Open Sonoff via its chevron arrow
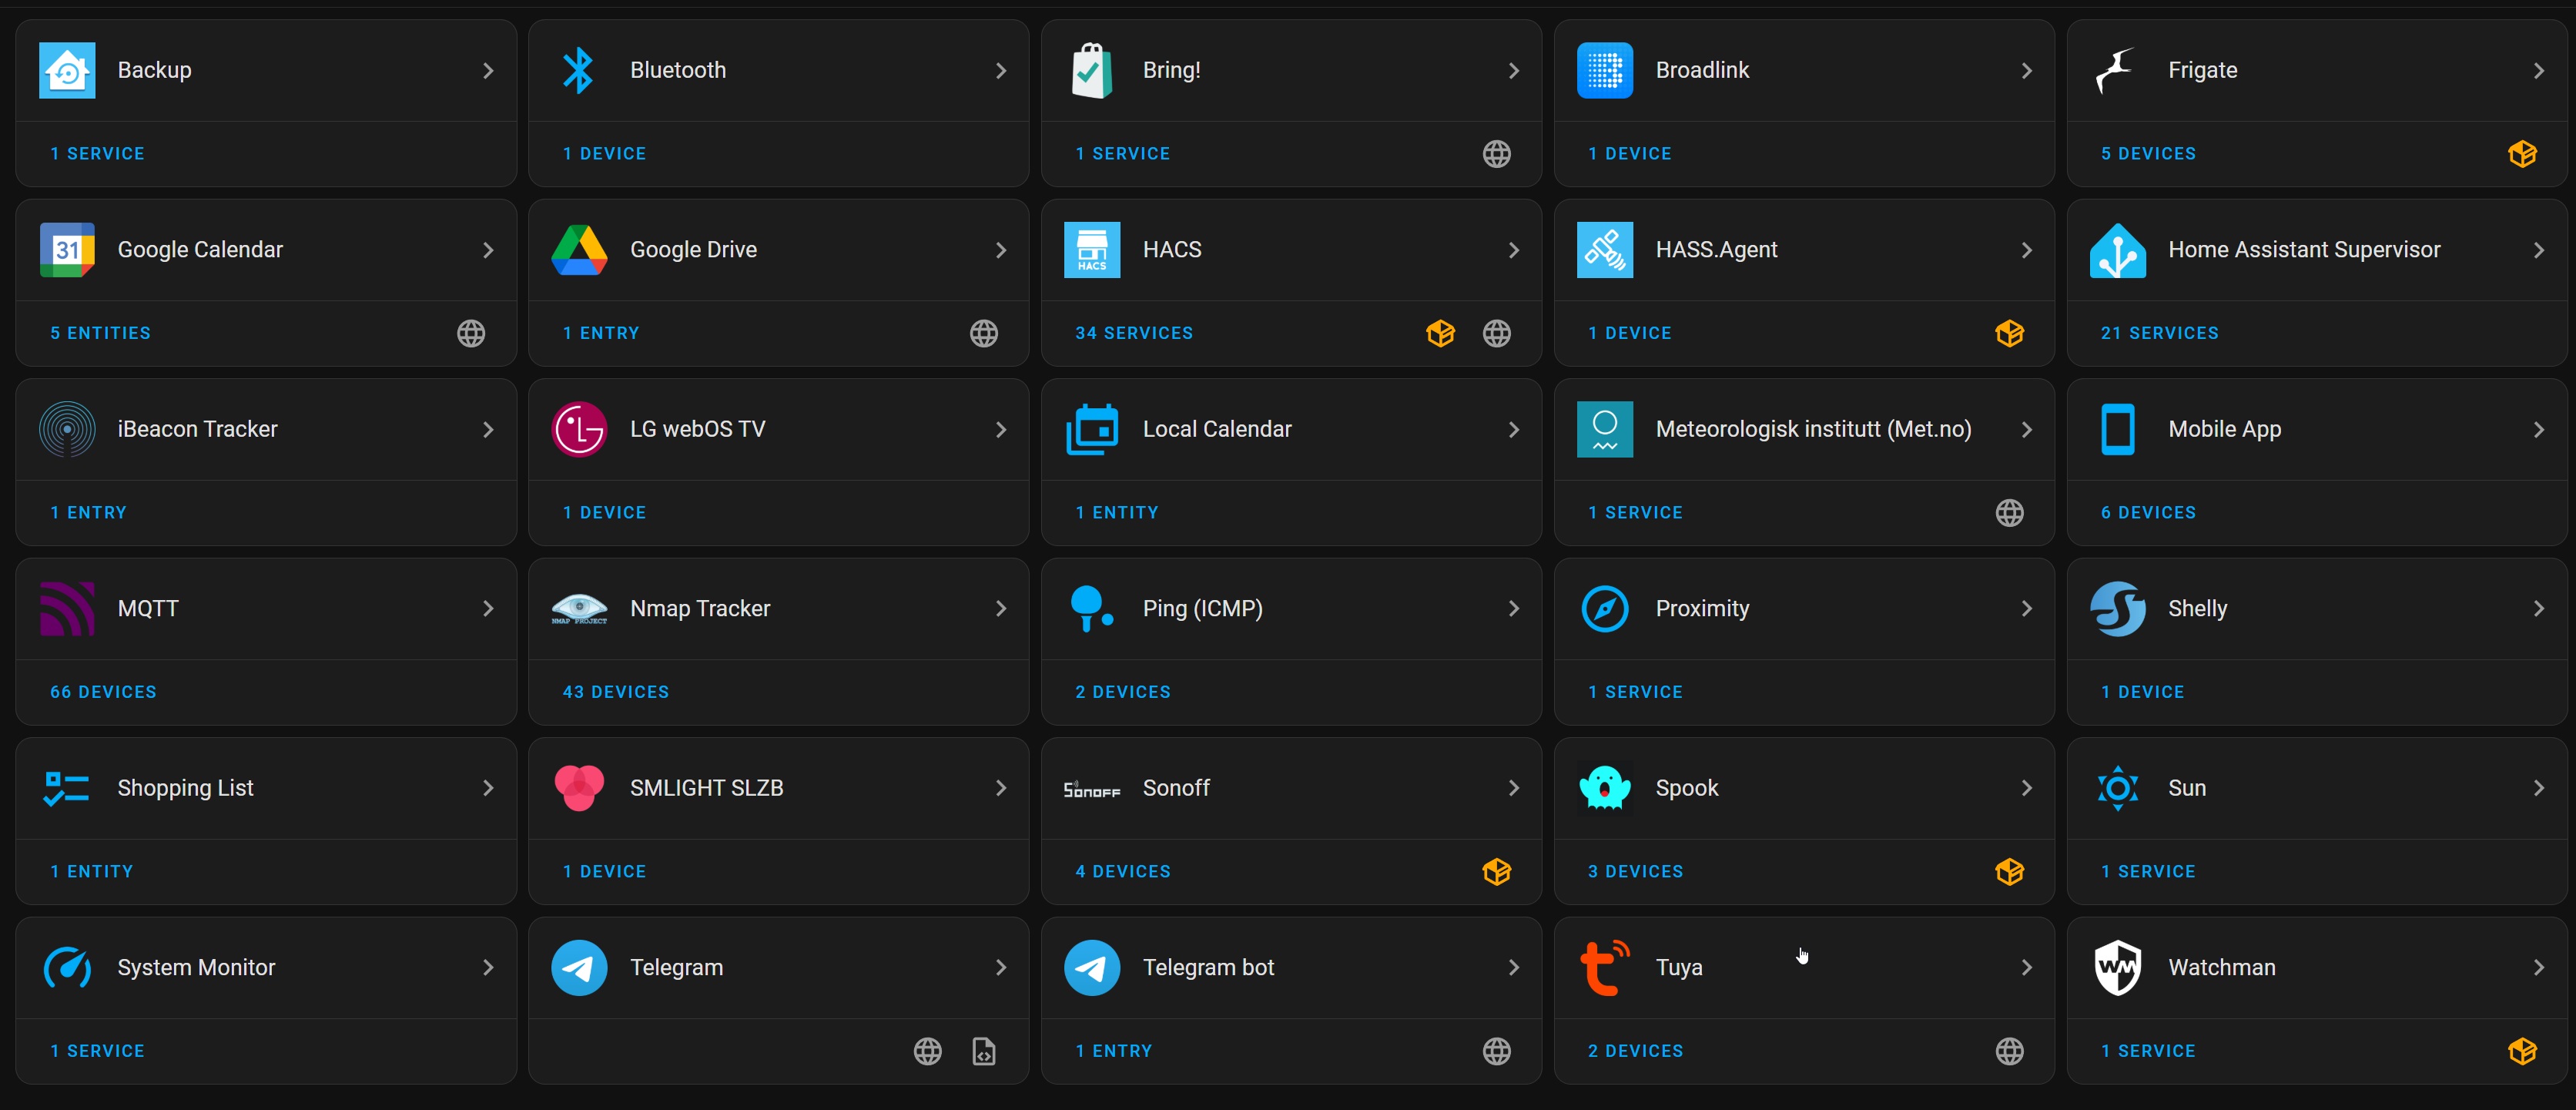 [1514, 788]
